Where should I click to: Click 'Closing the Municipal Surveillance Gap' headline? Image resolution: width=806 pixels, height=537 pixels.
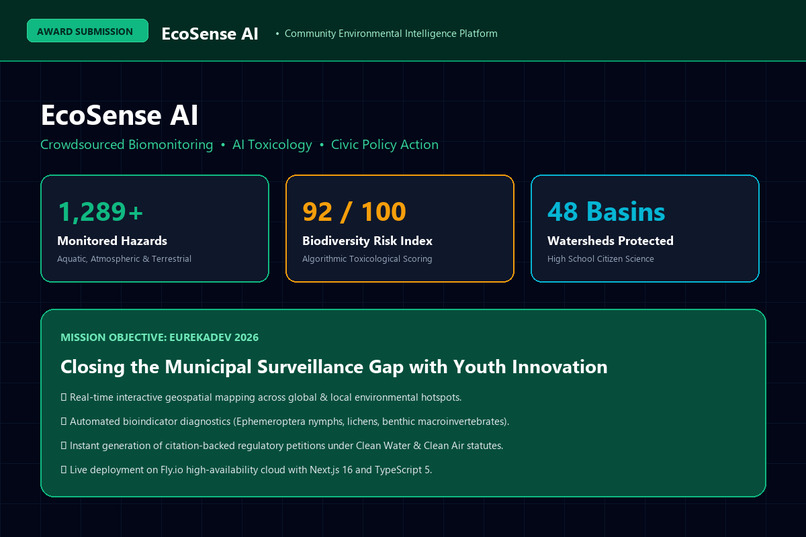click(x=334, y=367)
